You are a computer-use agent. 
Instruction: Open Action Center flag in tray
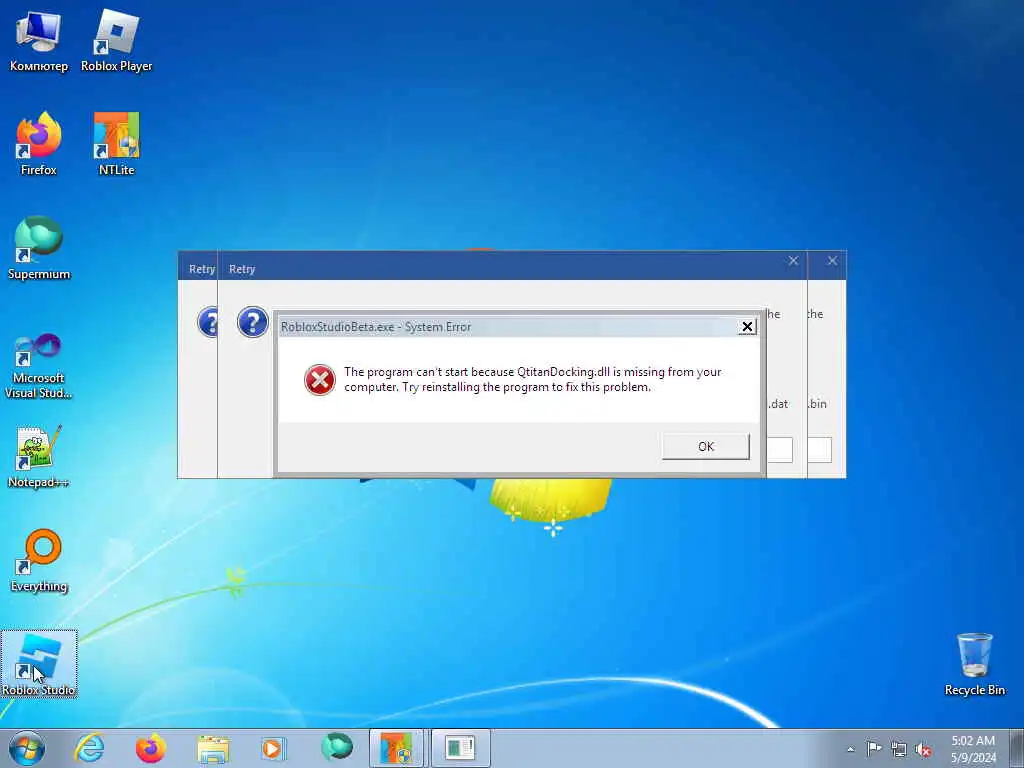point(874,749)
